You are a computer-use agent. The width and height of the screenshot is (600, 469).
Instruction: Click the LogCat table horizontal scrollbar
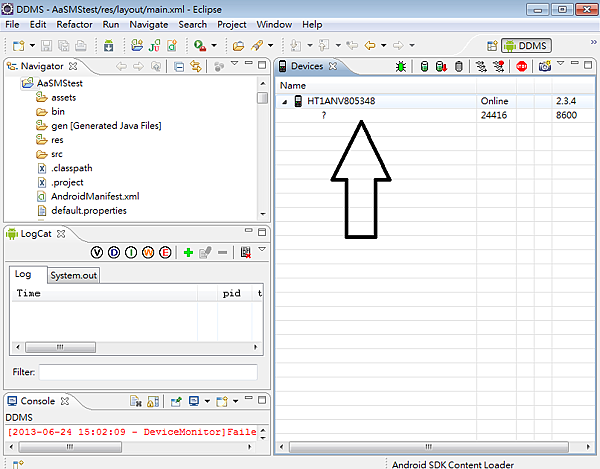[x=60, y=347]
